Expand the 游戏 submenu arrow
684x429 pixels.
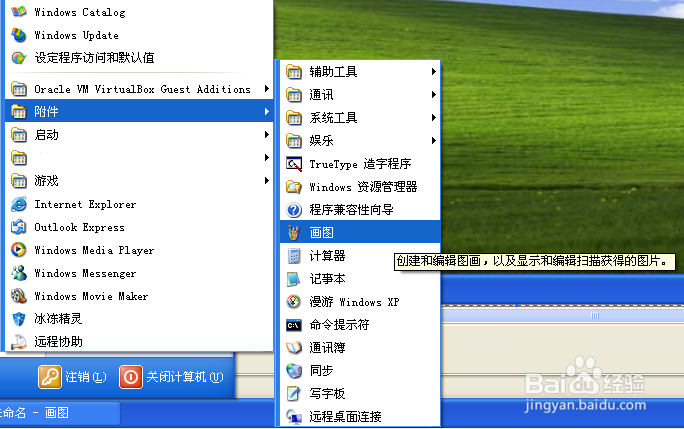(x=267, y=181)
